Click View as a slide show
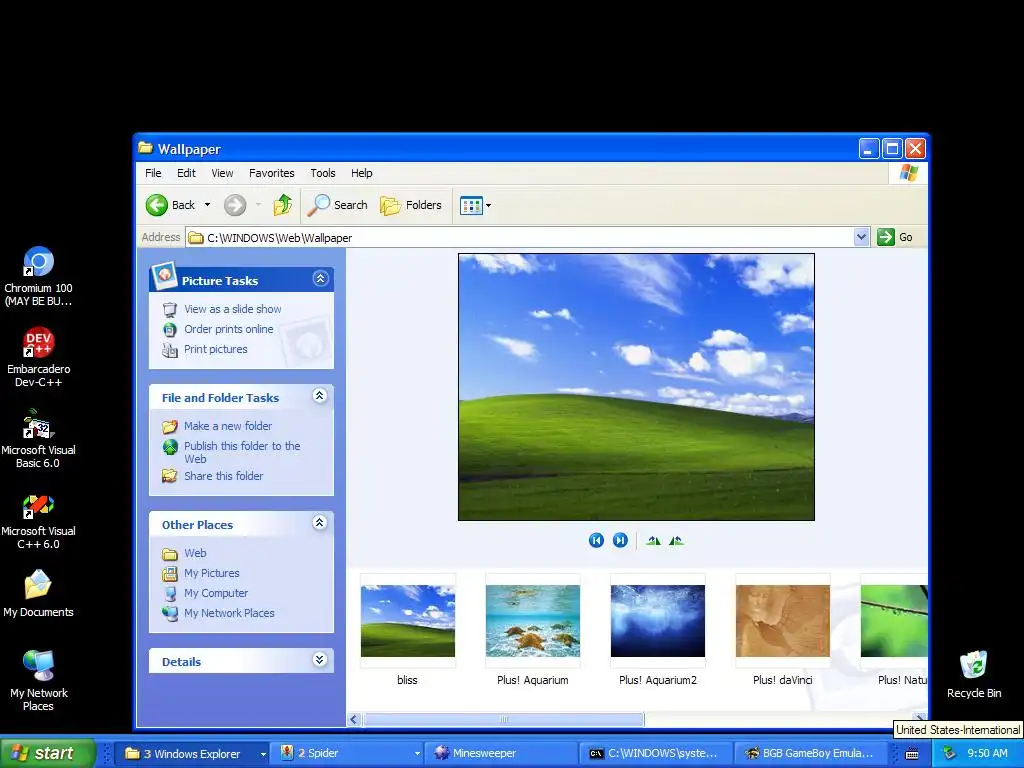This screenshot has height=768, width=1024. 232,309
